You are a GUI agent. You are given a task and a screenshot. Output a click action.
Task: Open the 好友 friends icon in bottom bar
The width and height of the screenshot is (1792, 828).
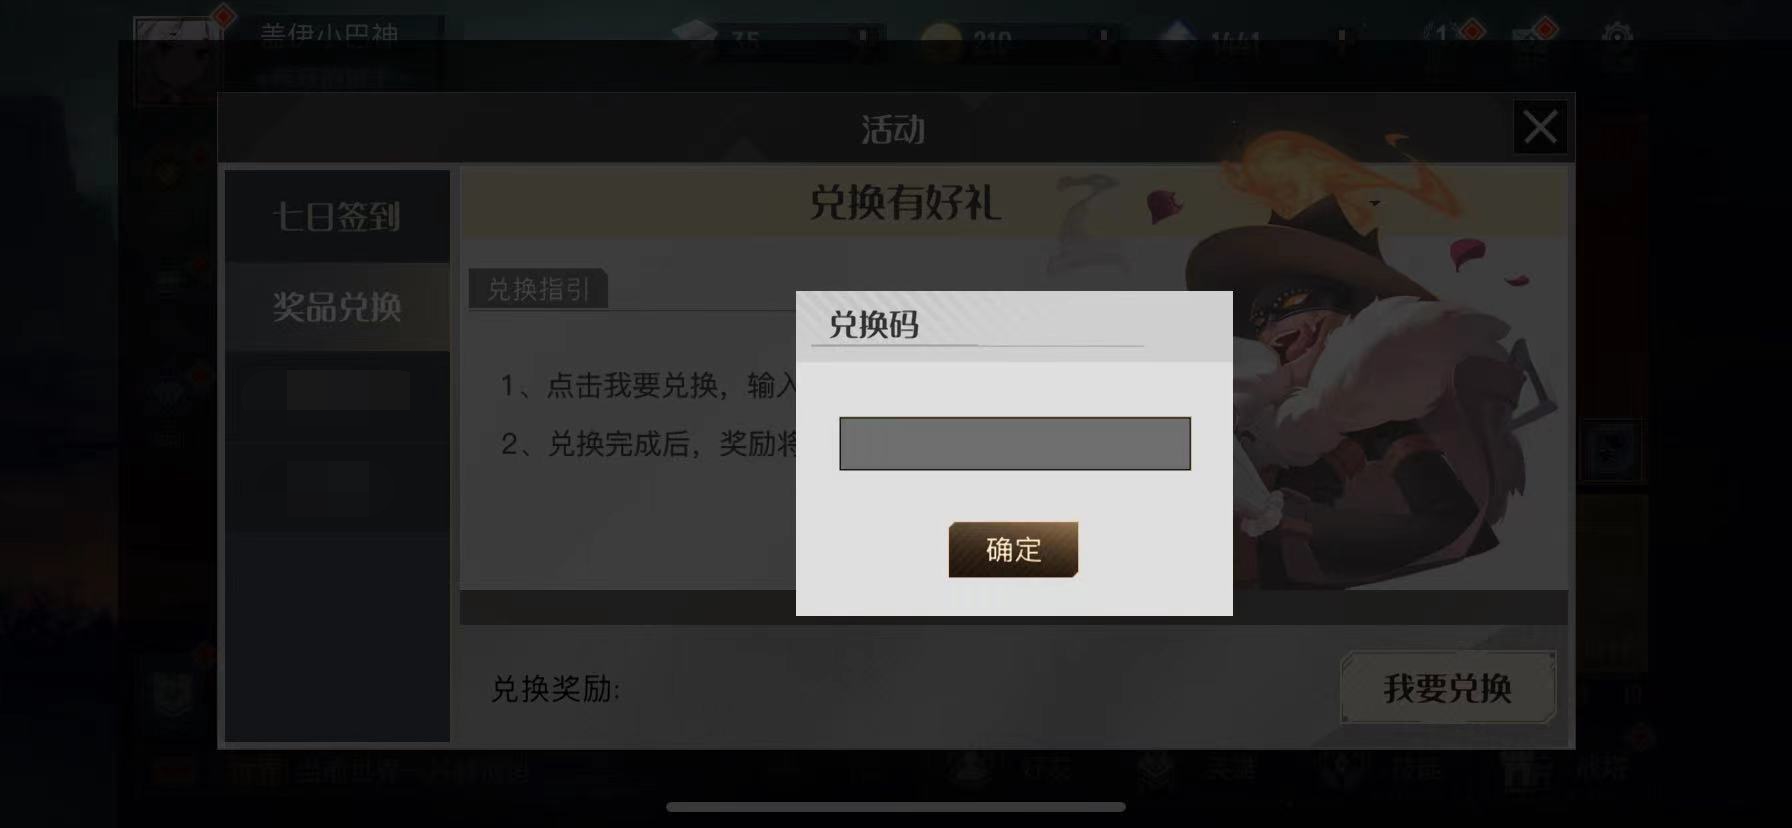coord(1005,770)
